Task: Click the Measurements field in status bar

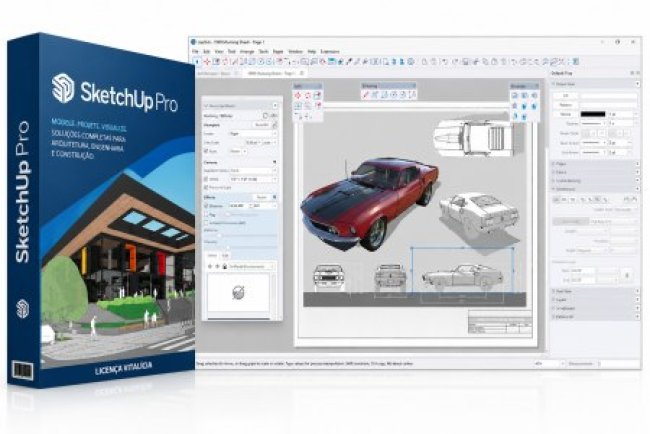Action: pos(620,364)
